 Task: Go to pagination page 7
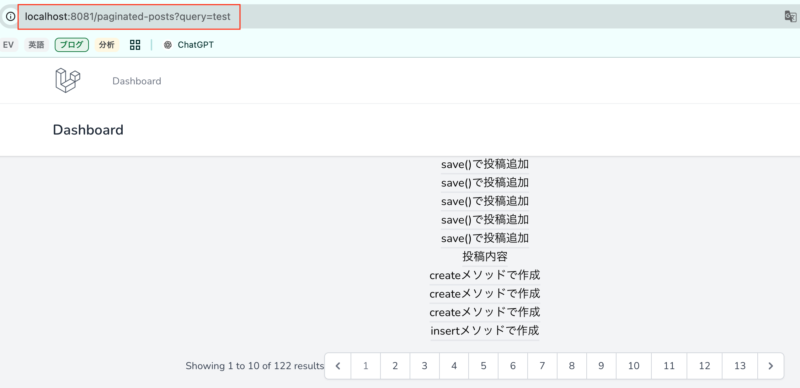point(542,366)
